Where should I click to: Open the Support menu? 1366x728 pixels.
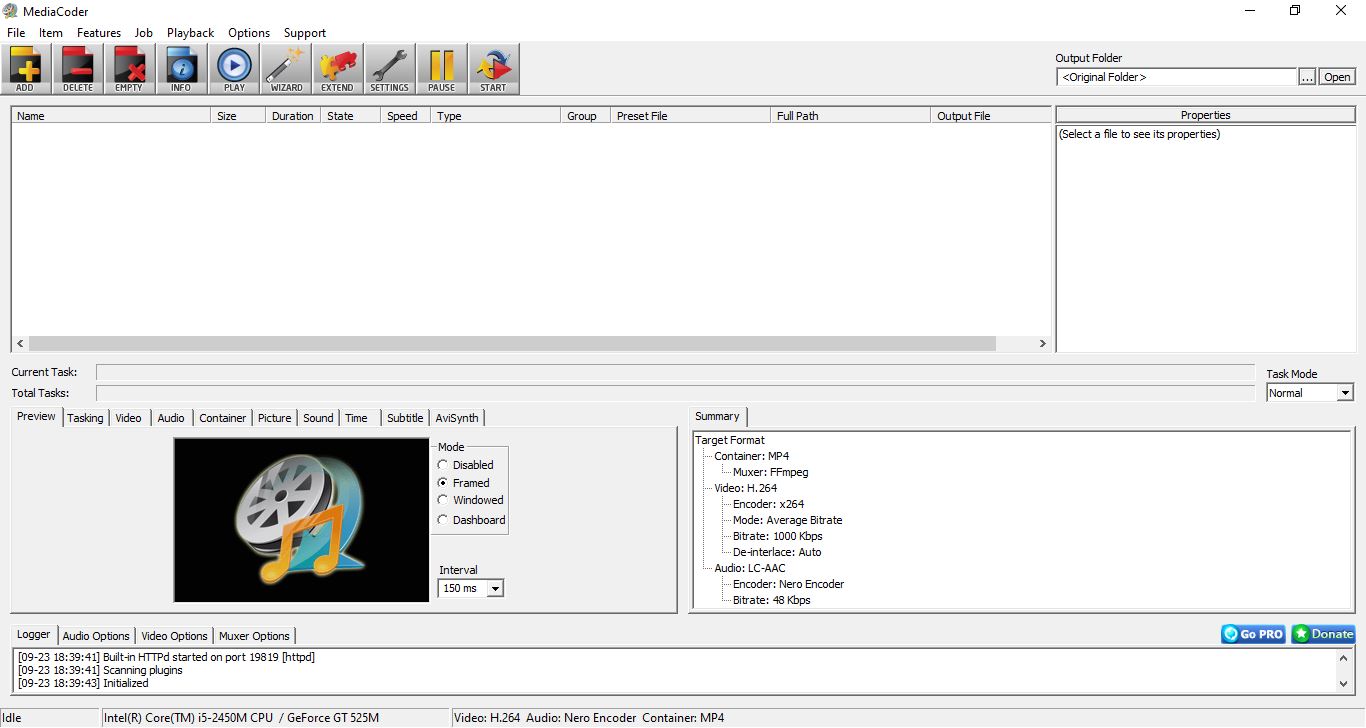point(305,33)
